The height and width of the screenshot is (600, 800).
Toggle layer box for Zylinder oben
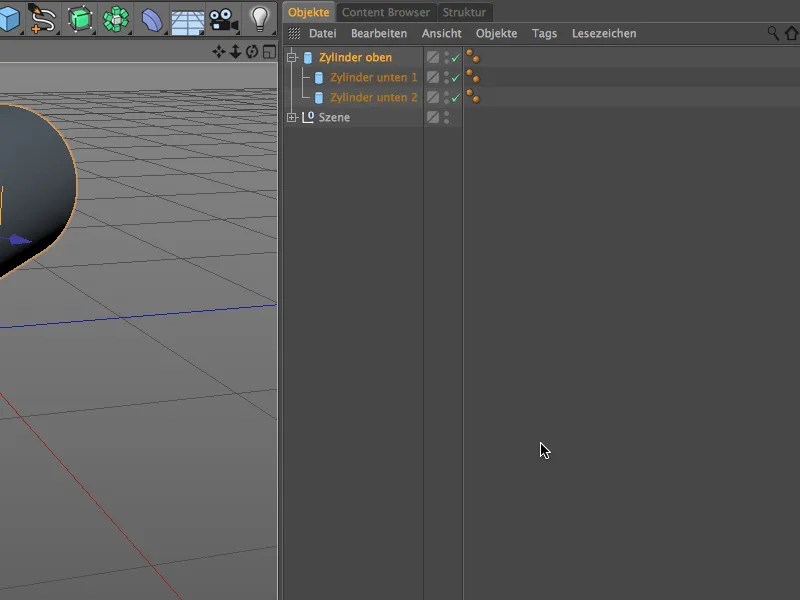coord(433,57)
